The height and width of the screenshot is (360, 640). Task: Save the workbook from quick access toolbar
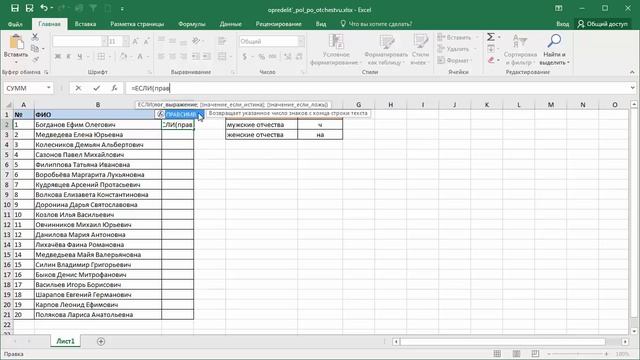click(x=15, y=8)
